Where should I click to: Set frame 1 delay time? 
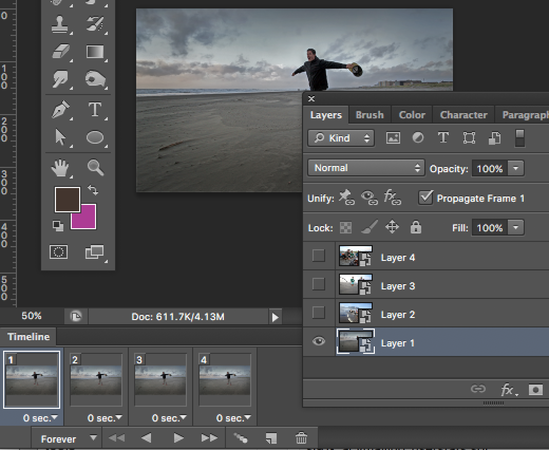pyautogui.click(x=40, y=418)
